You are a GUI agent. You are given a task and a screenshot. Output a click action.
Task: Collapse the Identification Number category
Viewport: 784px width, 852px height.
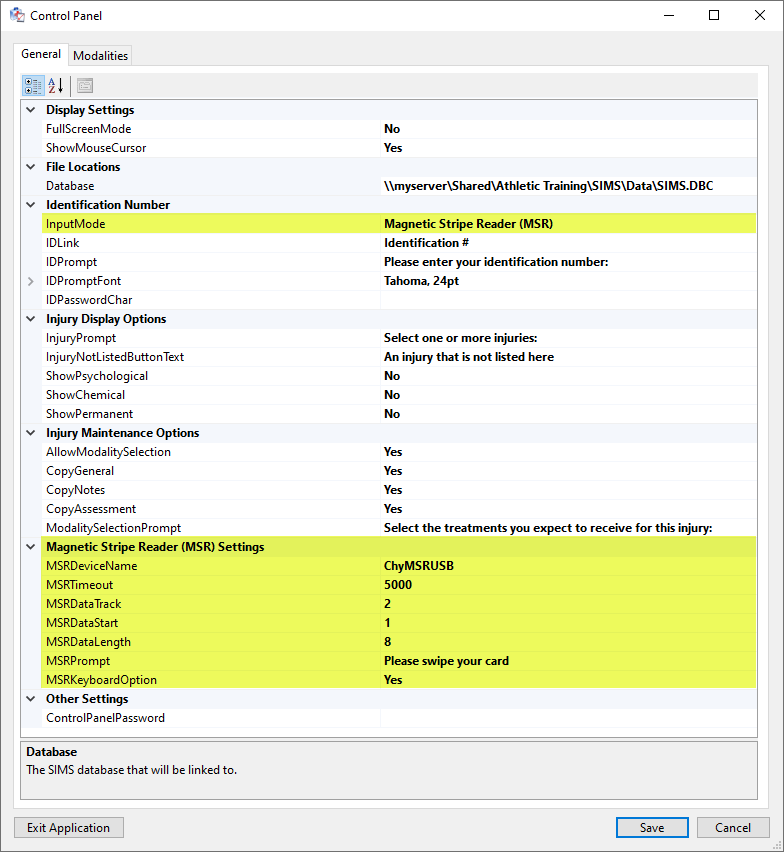click(31, 205)
